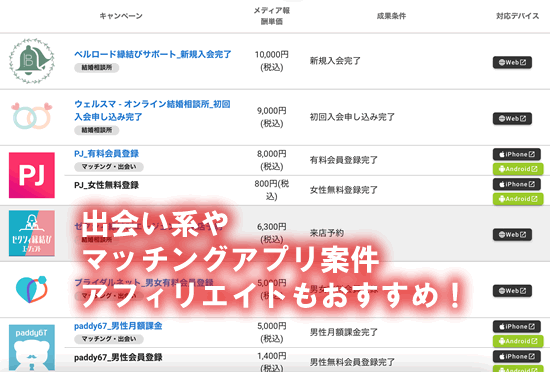Click the paddy67 bear logo

point(32,347)
